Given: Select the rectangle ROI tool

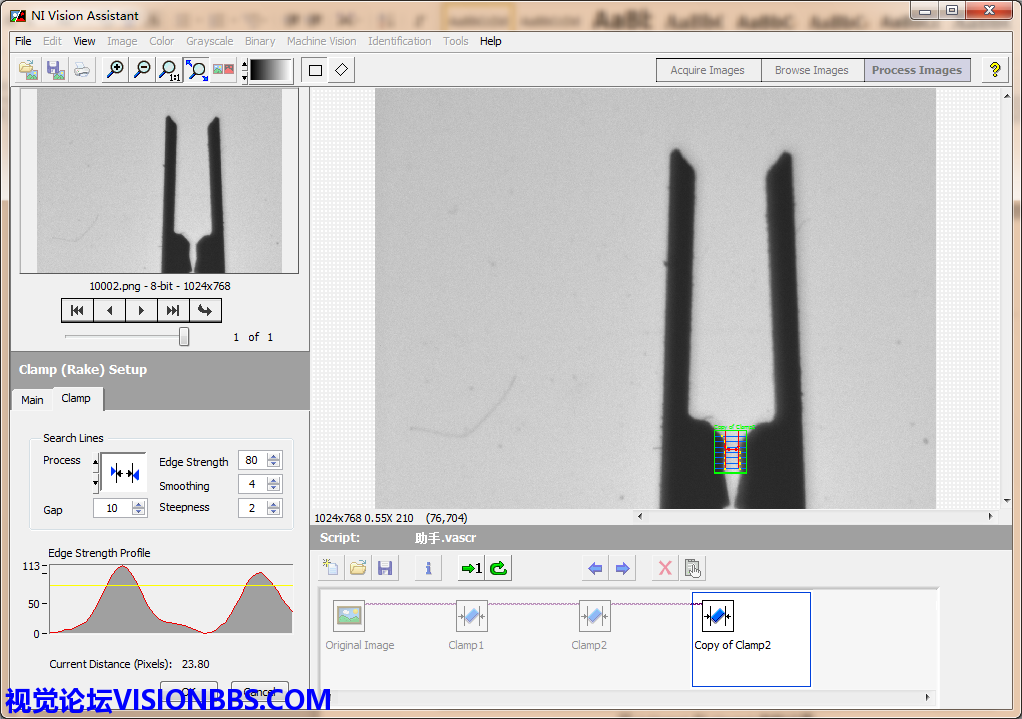Looking at the screenshot, I should point(315,70).
